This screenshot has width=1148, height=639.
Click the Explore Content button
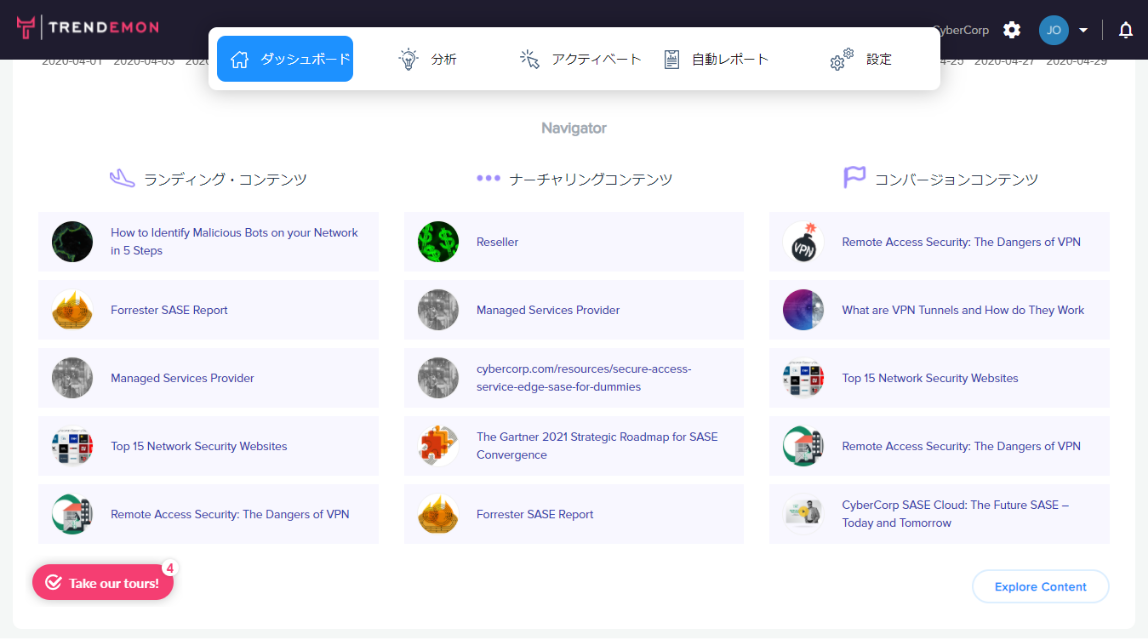point(1040,586)
